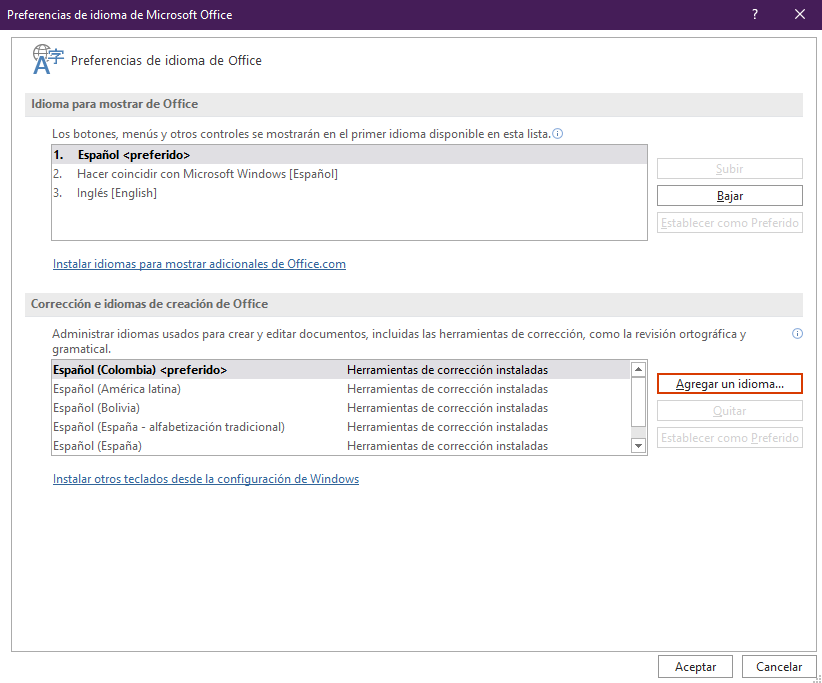Select Español (España - alfabetización tradicional) row
822x683 pixels.
tap(341, 426)
